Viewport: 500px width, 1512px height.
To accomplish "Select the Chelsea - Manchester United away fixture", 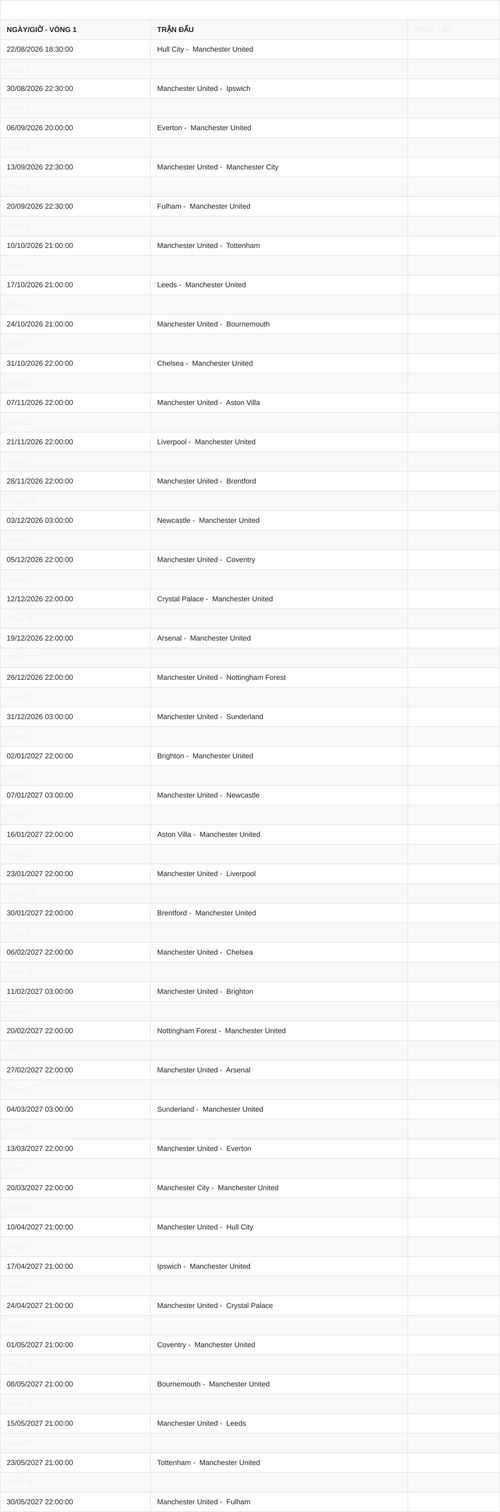I will [205, 363].
